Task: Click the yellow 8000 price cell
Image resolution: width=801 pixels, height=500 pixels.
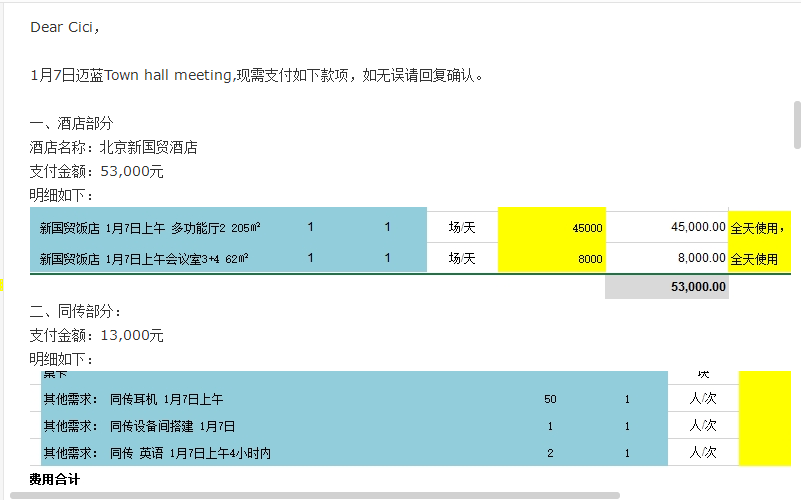Action: tap(551, 259)
